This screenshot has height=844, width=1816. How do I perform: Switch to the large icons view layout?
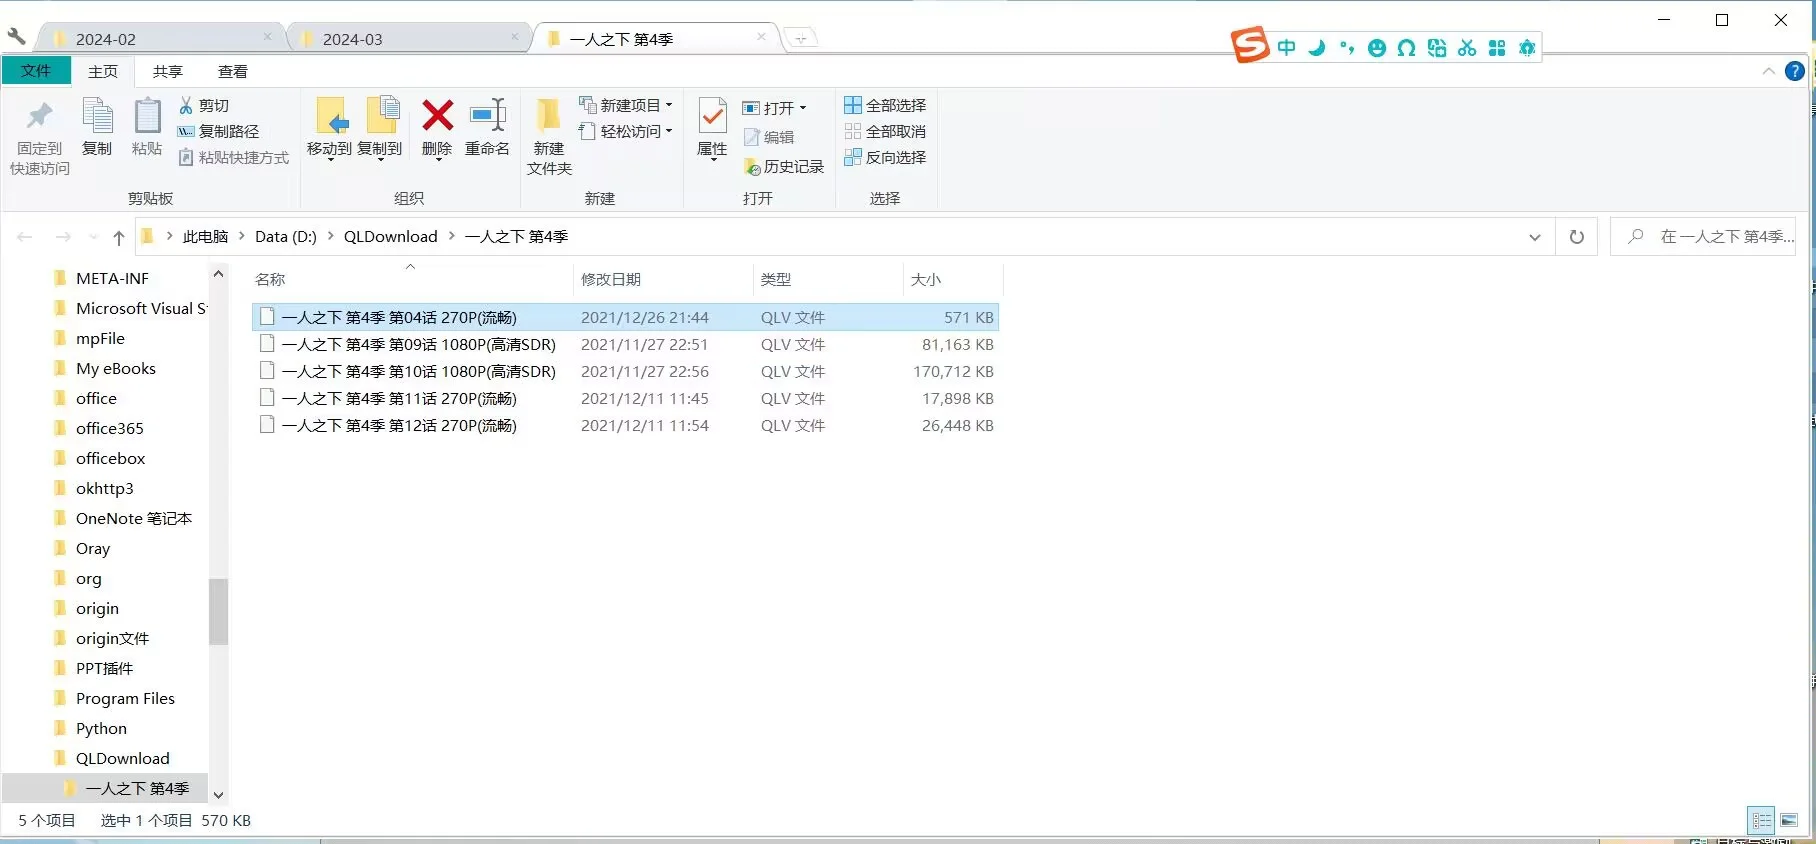click(x=1789, y=820)
